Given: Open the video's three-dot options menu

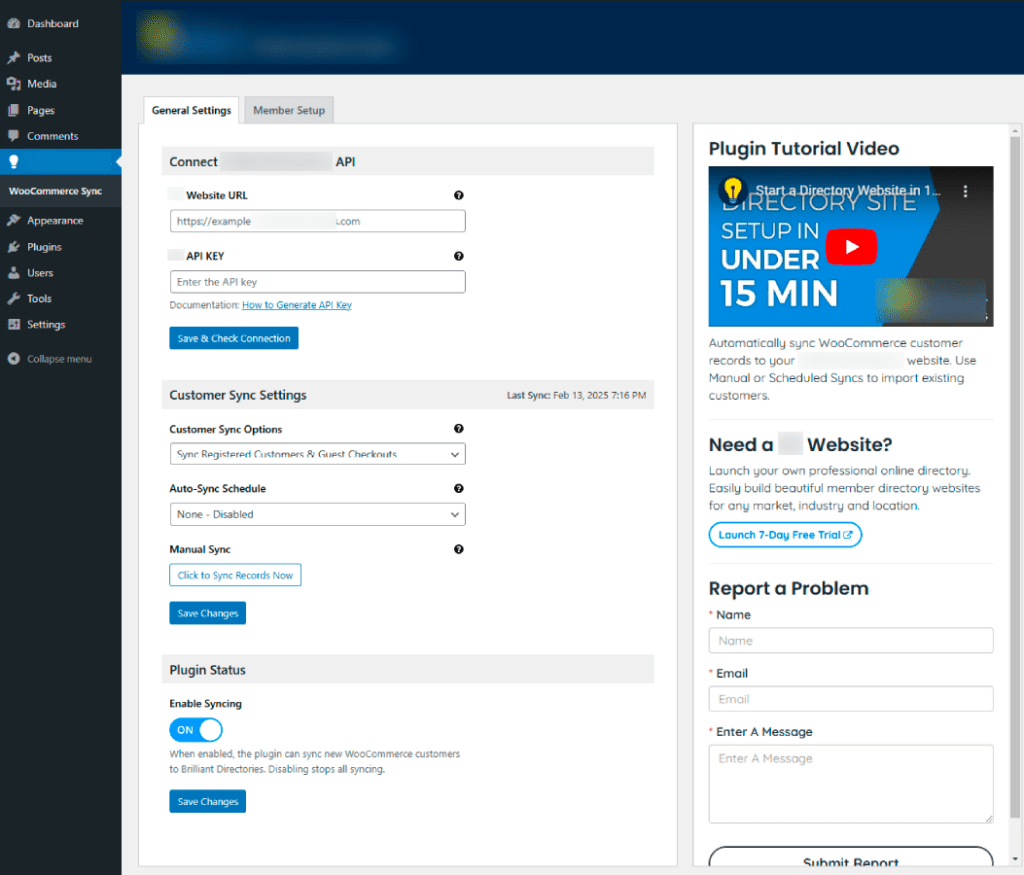Looking at the screenshot, I should (x=965, y=191).
